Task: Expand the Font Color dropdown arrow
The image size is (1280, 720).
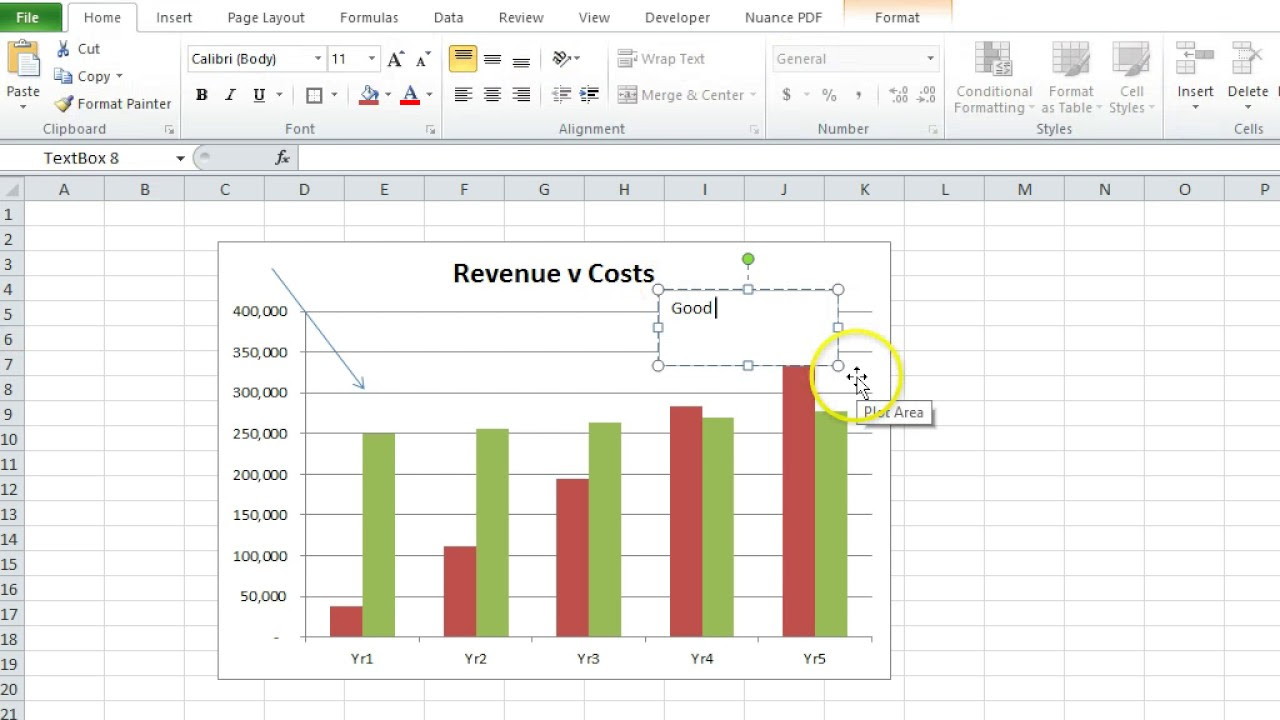Action: 429,95
